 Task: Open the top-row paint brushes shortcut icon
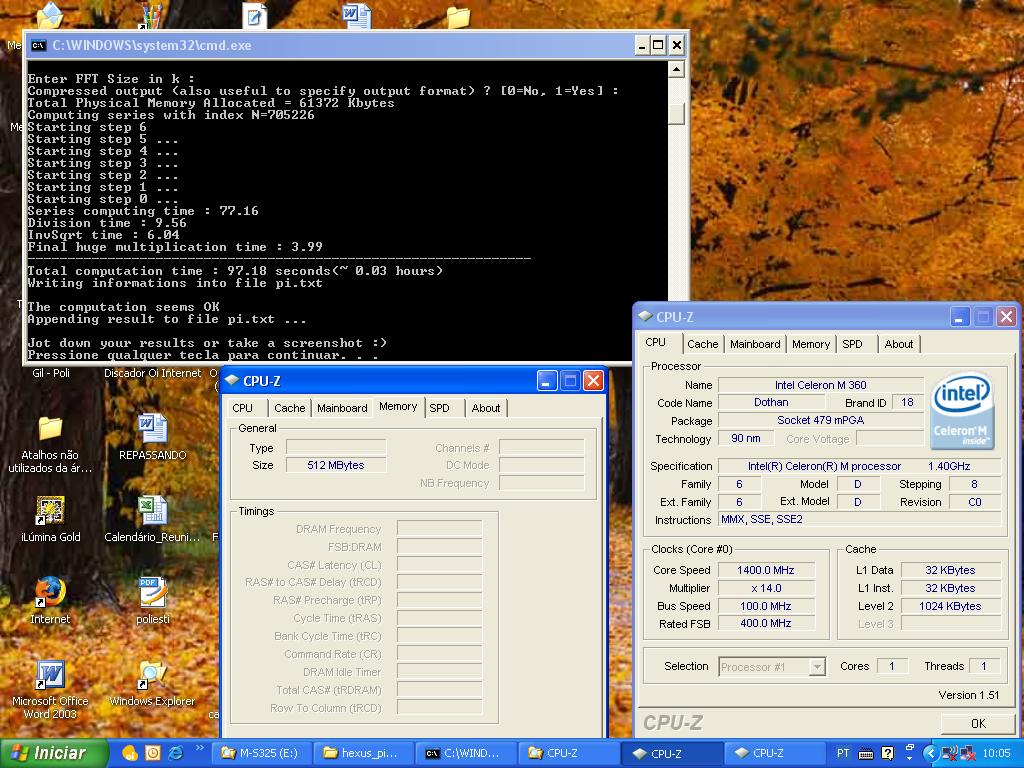(x=150, y=16)
